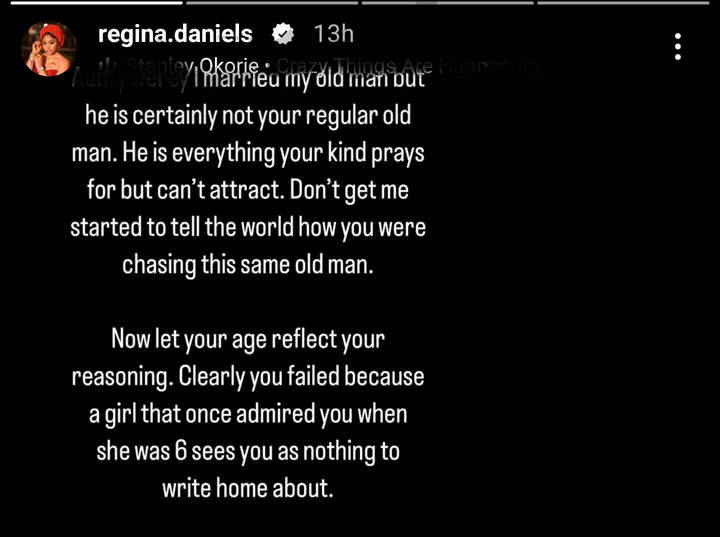Tap the verified badge beside regina.daniels
The width and height of the screenshot is (720, 537).
[x=283, y=34]
